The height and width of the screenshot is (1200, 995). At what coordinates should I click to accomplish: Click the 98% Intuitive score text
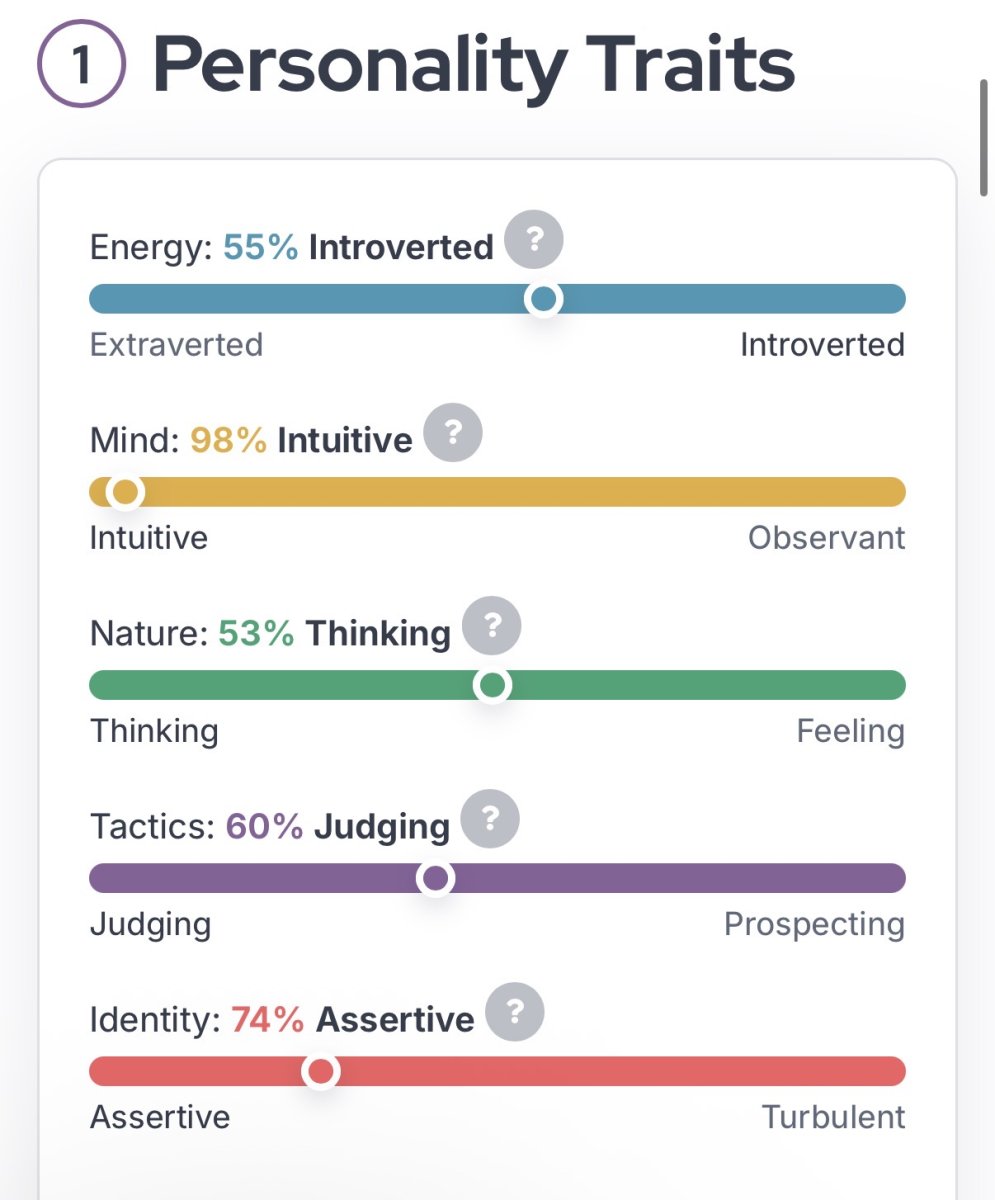coord(301,440)
